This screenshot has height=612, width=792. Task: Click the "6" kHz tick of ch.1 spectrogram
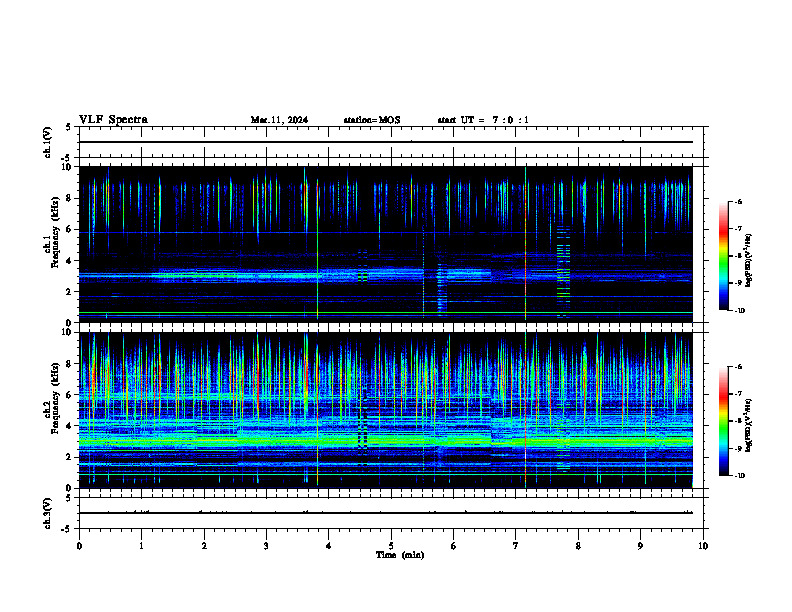point(69,229)
